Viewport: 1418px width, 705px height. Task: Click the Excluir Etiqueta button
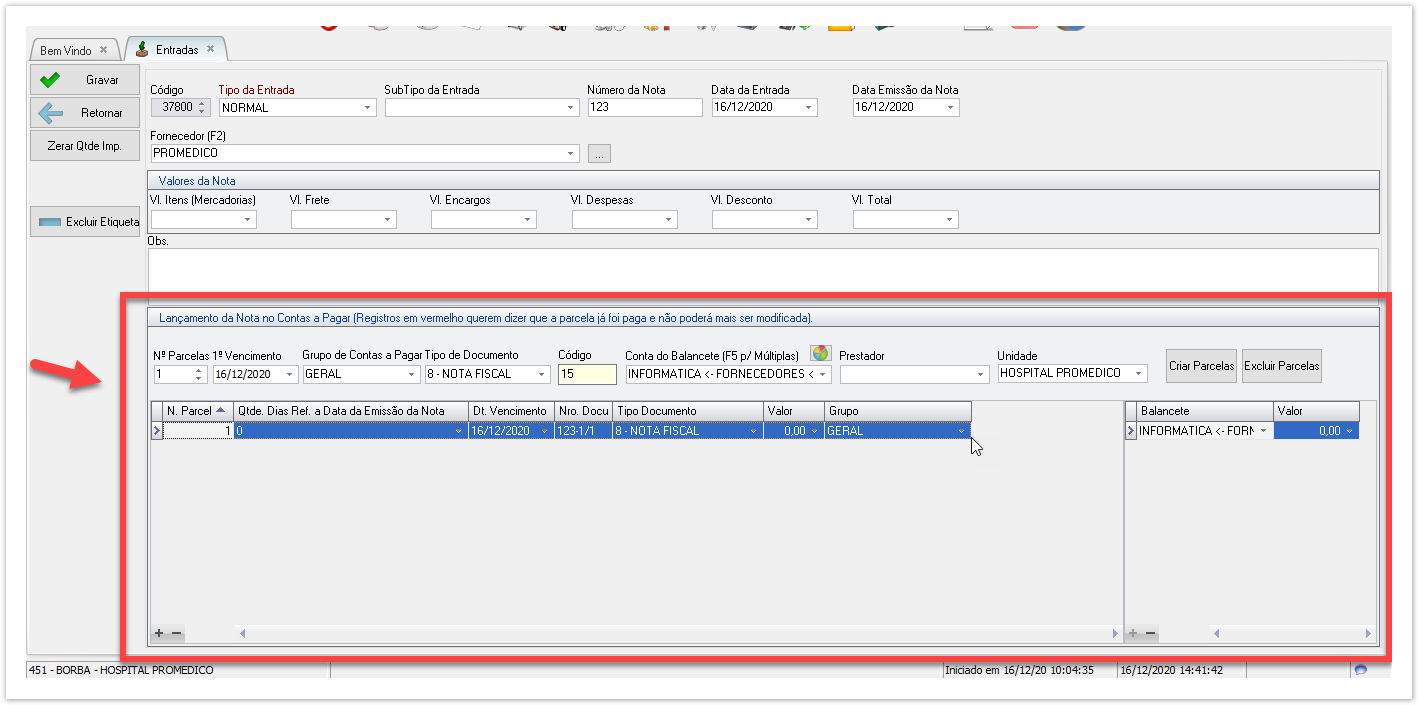84,222
